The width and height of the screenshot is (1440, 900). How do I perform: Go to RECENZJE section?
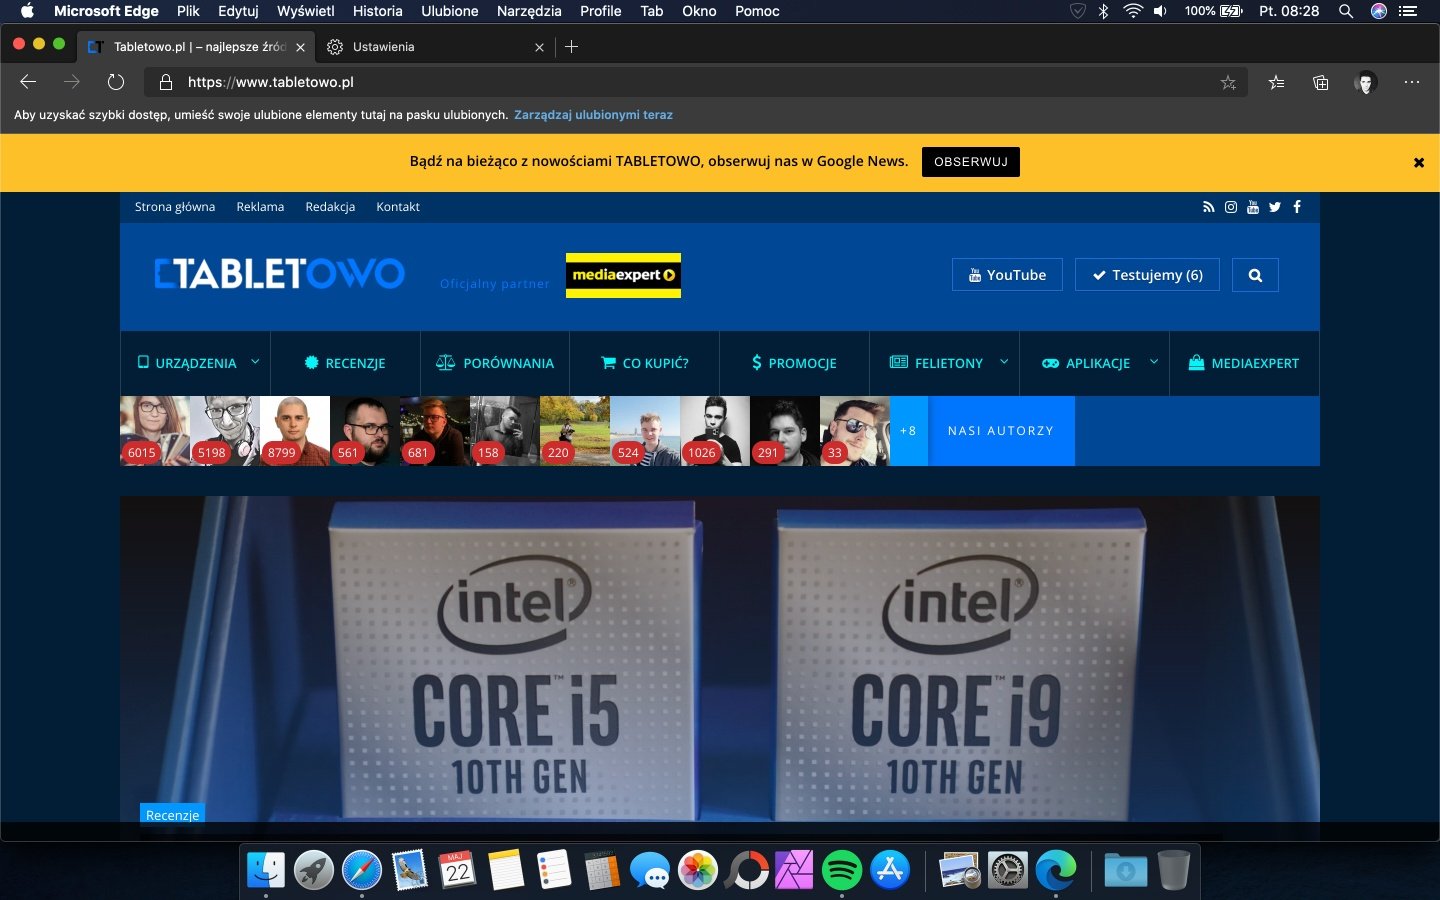pos(345,363)
